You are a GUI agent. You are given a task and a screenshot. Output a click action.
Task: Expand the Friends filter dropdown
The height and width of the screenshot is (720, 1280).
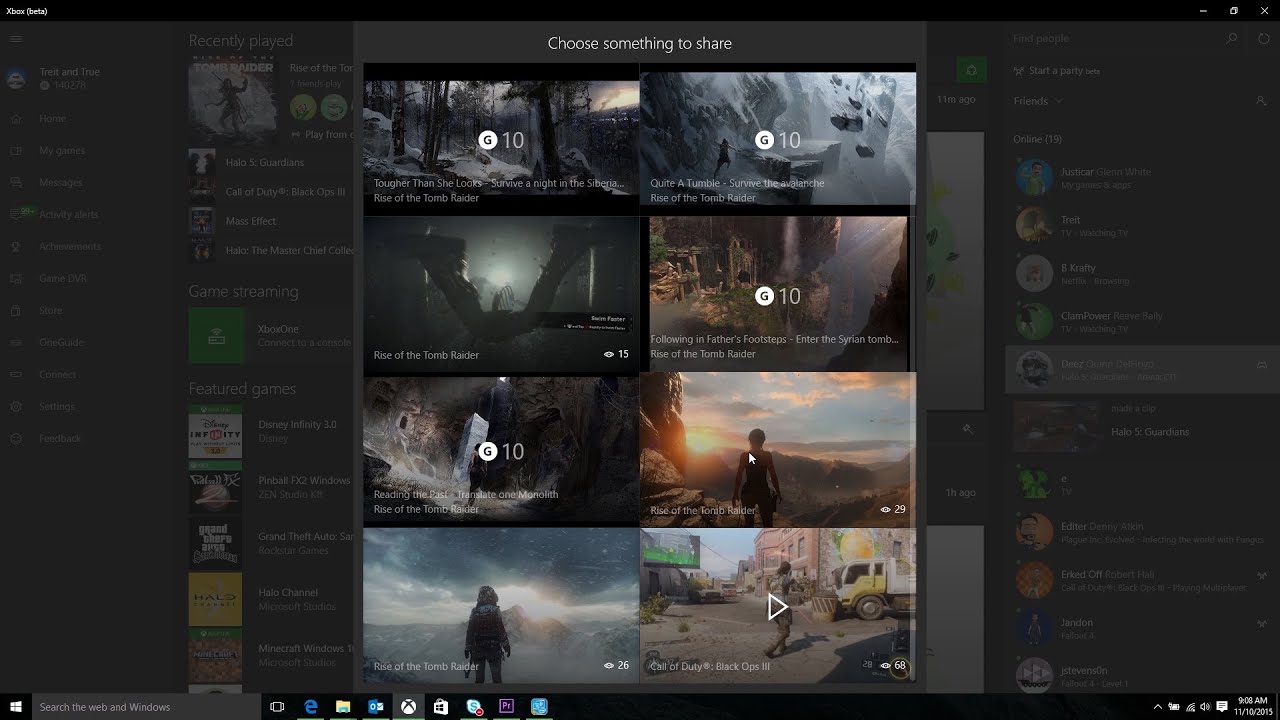tap(1039, 101)
